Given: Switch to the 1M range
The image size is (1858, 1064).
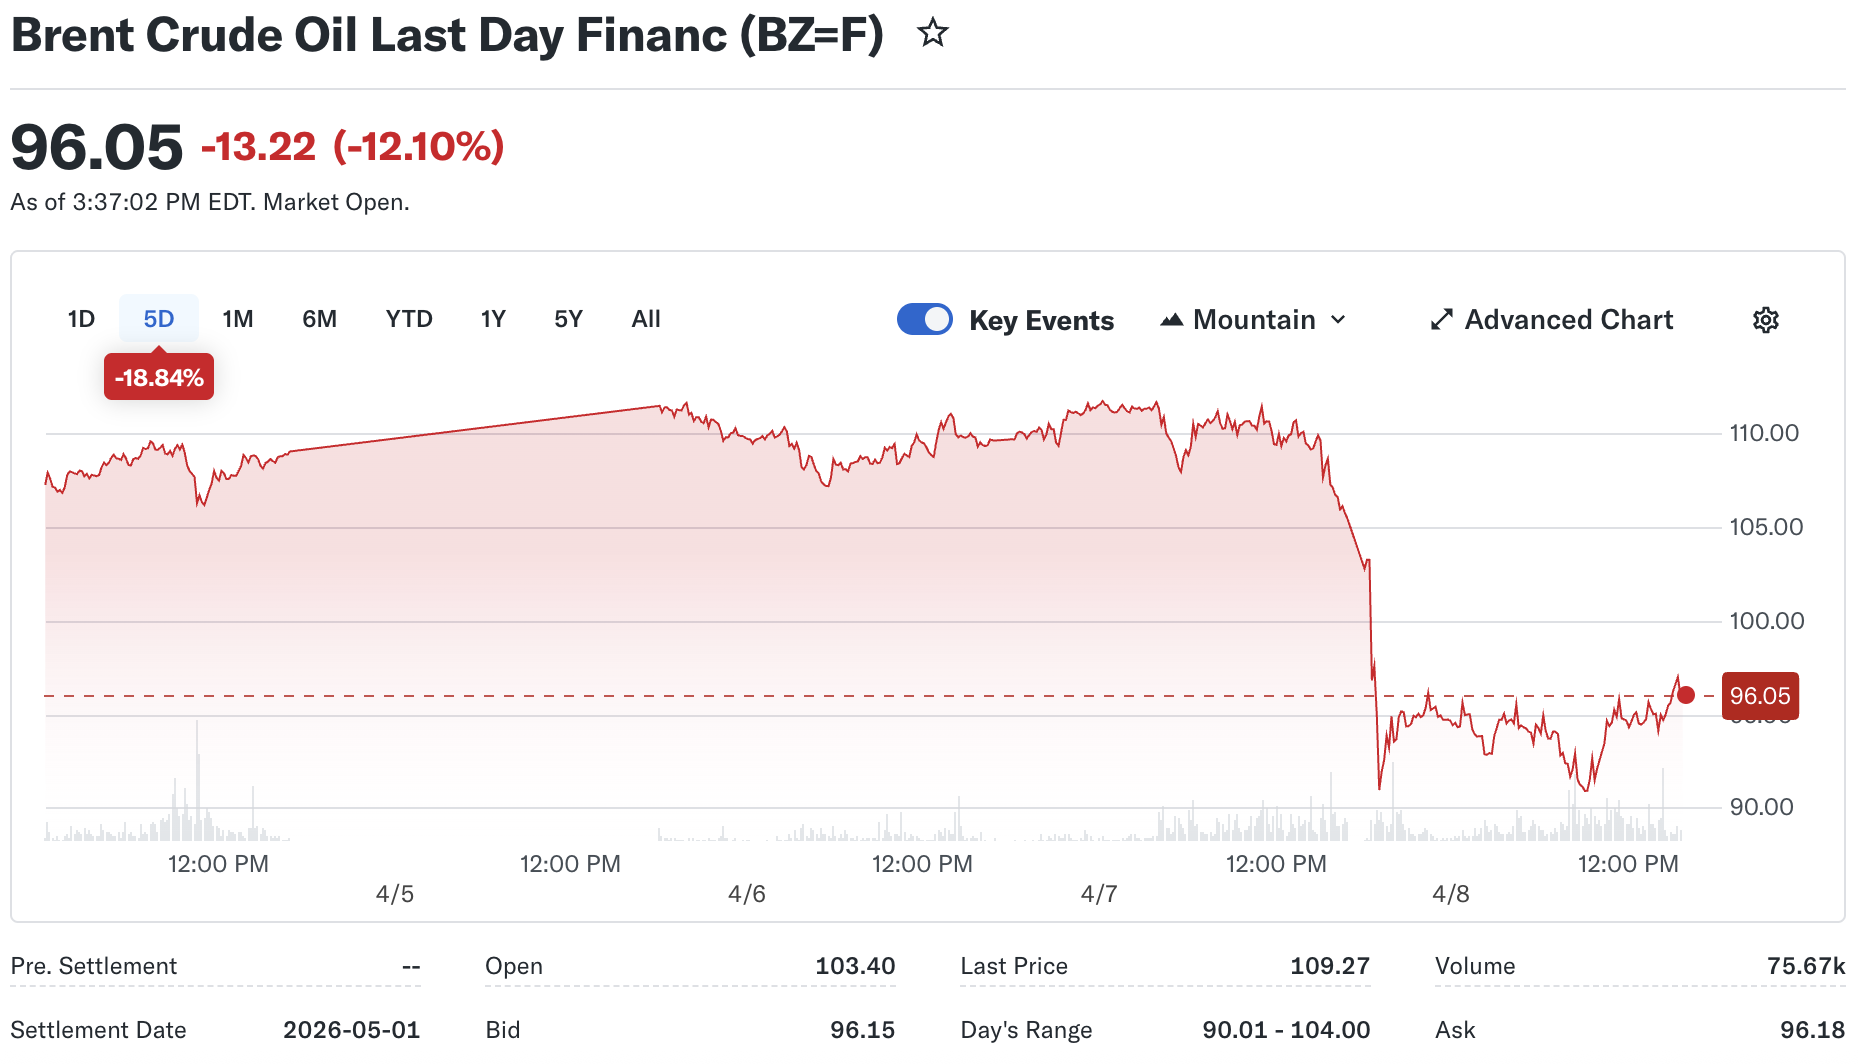Looking at the screenshot, I should [237, 319].
